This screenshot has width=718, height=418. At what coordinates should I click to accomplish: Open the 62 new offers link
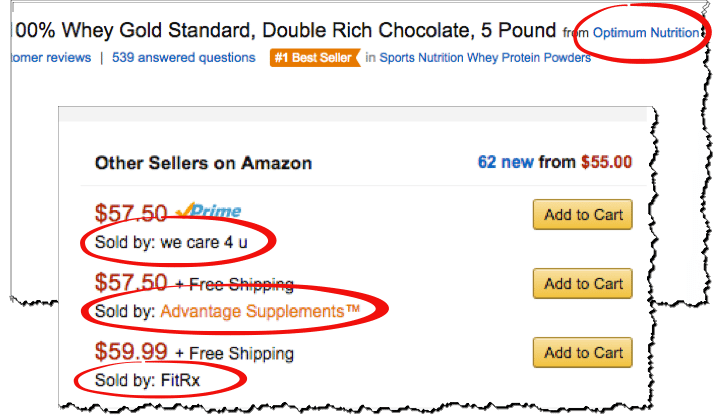tap(506, 162)
